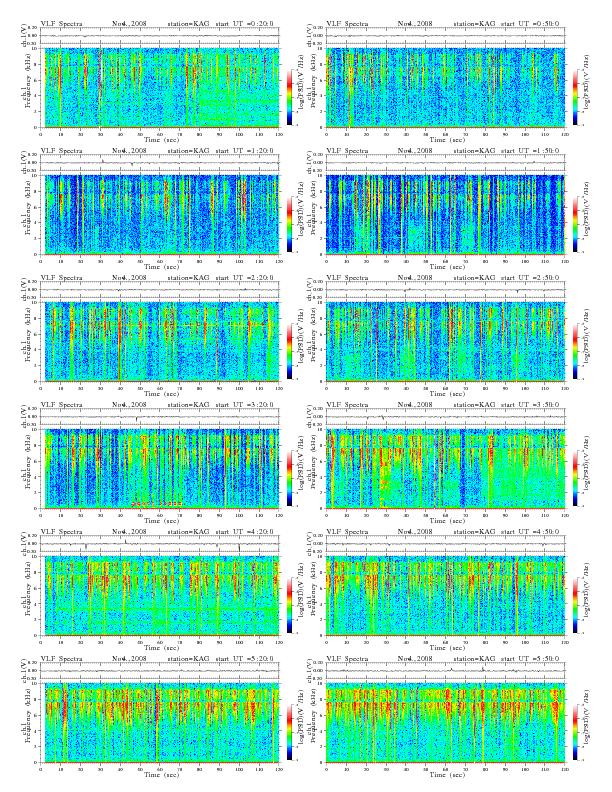Image resolution: width=612 pixels, height=792 pixels.
Task: Click the ch.1 waveform strip above the 3:20:0 spectrogram
Action: tap(160, 417)
